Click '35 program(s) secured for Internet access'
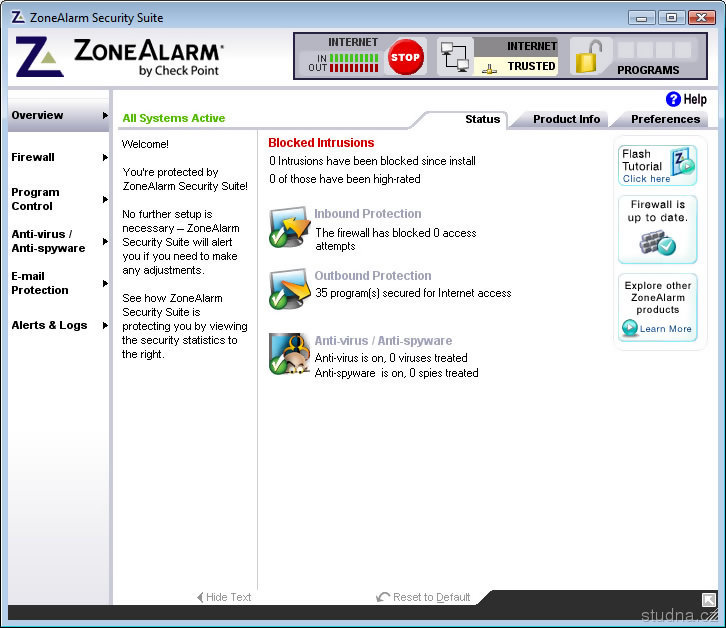 pos(413,293)
